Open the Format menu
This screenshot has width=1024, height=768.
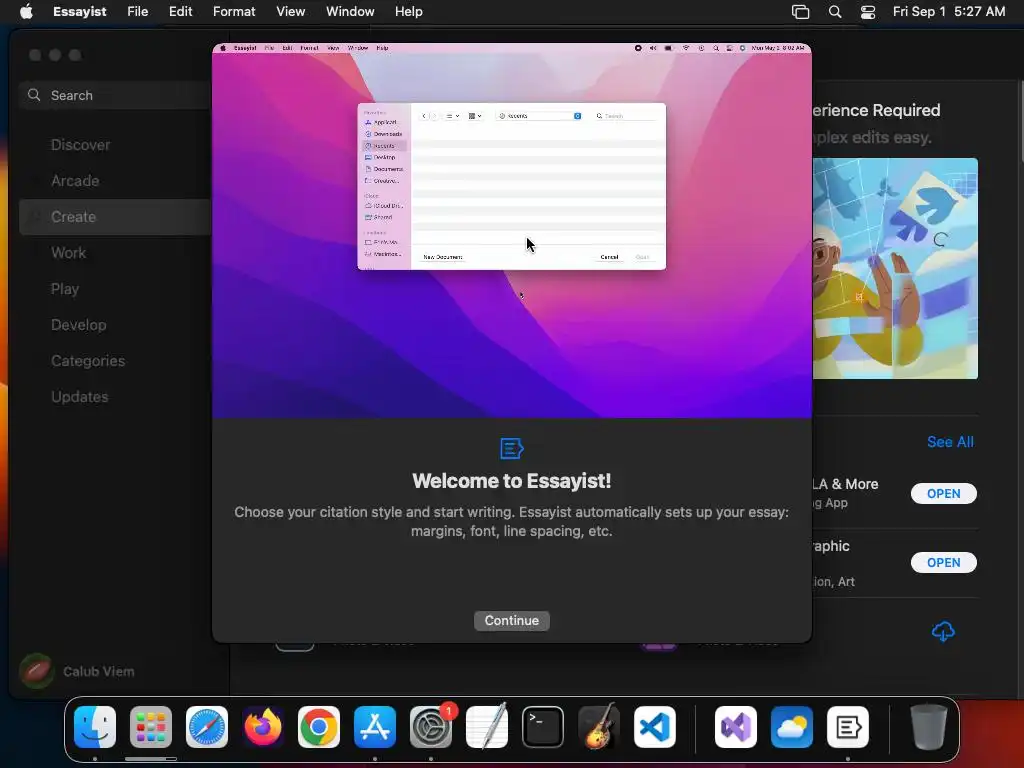click(x=234, y=11)
